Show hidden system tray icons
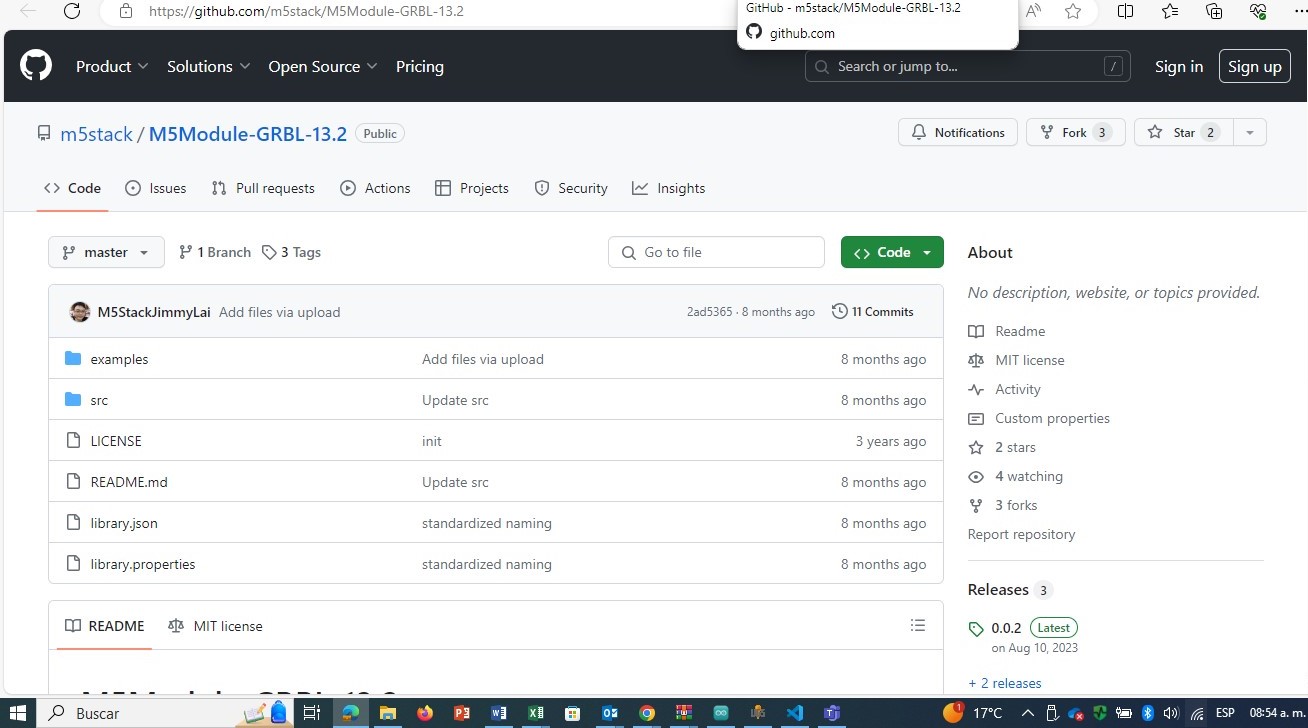This screenshot has width=1308, height=728. 1027,713
